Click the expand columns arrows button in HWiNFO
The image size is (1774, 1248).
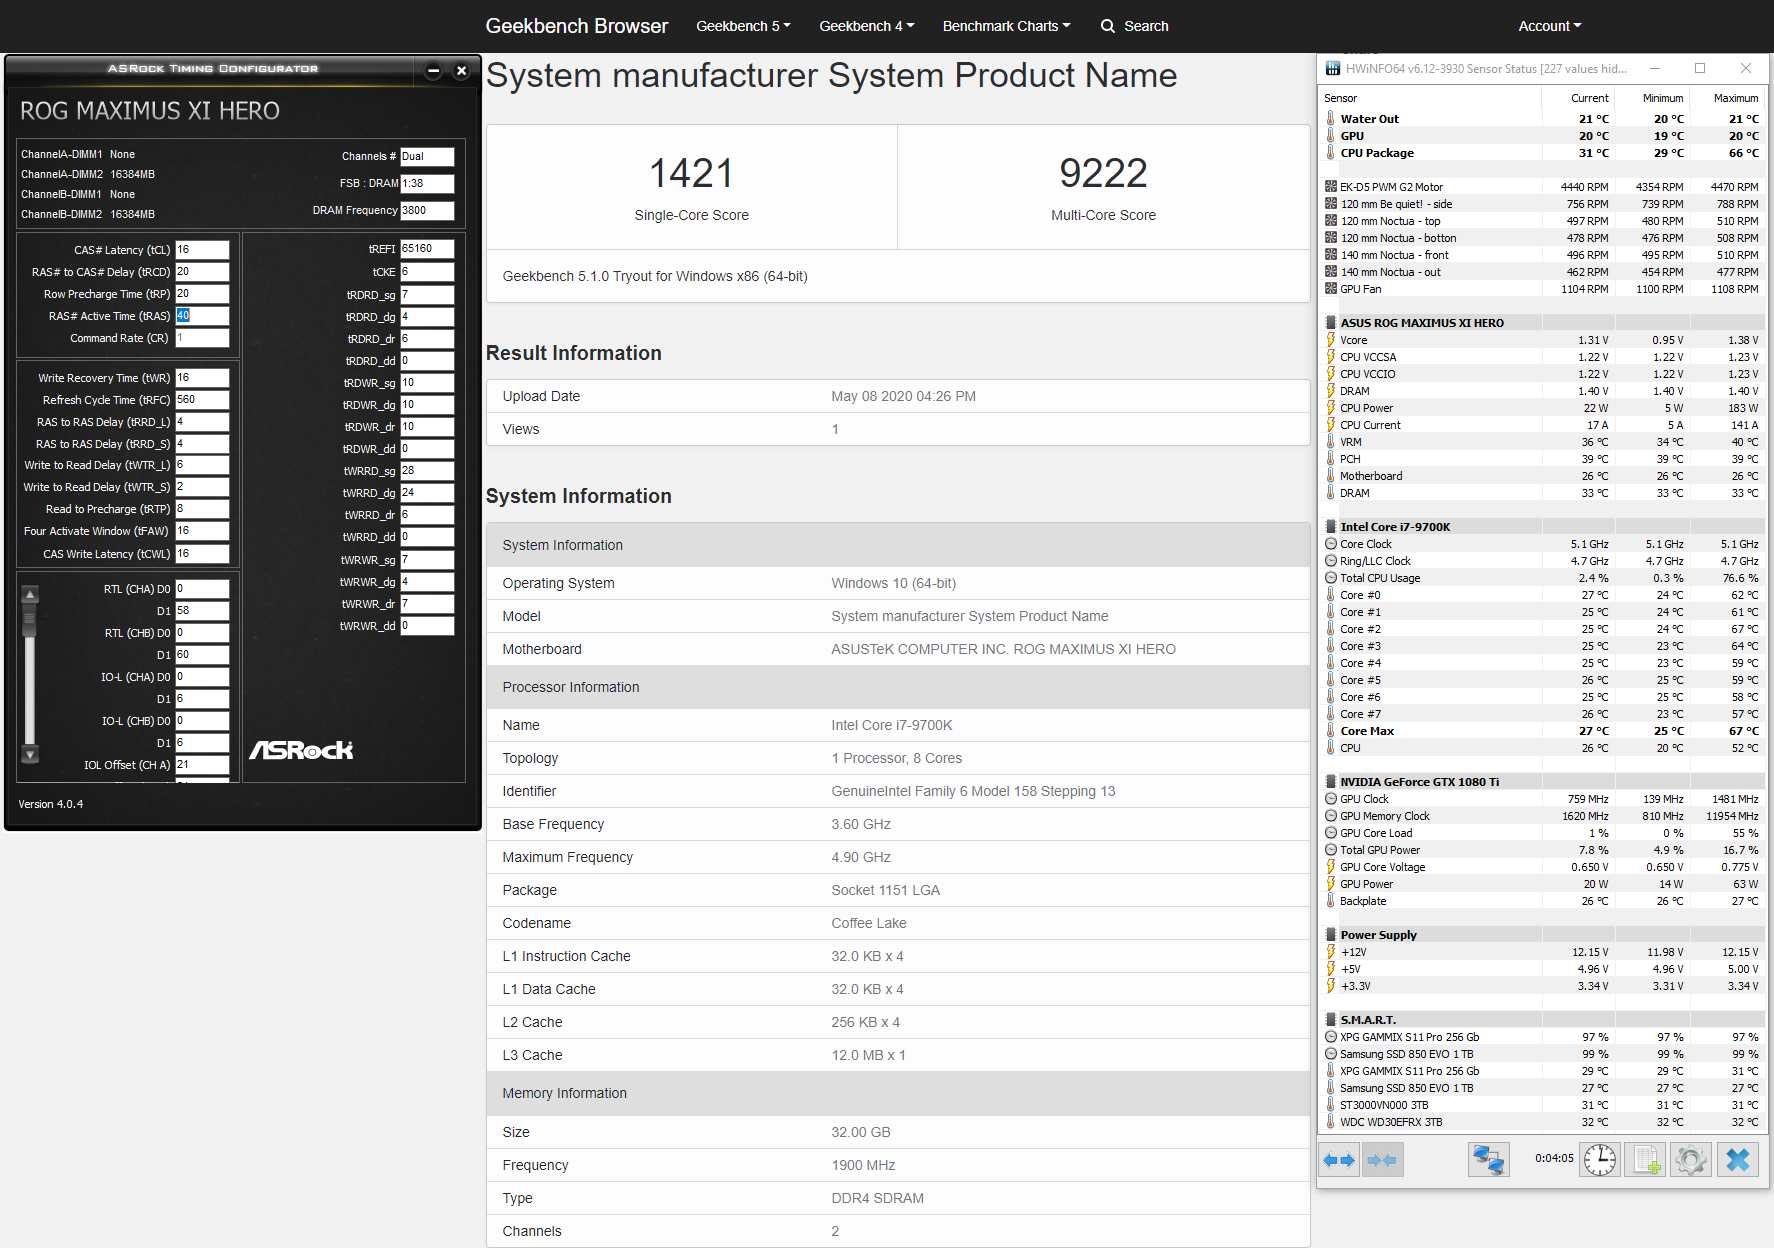1339,1160
